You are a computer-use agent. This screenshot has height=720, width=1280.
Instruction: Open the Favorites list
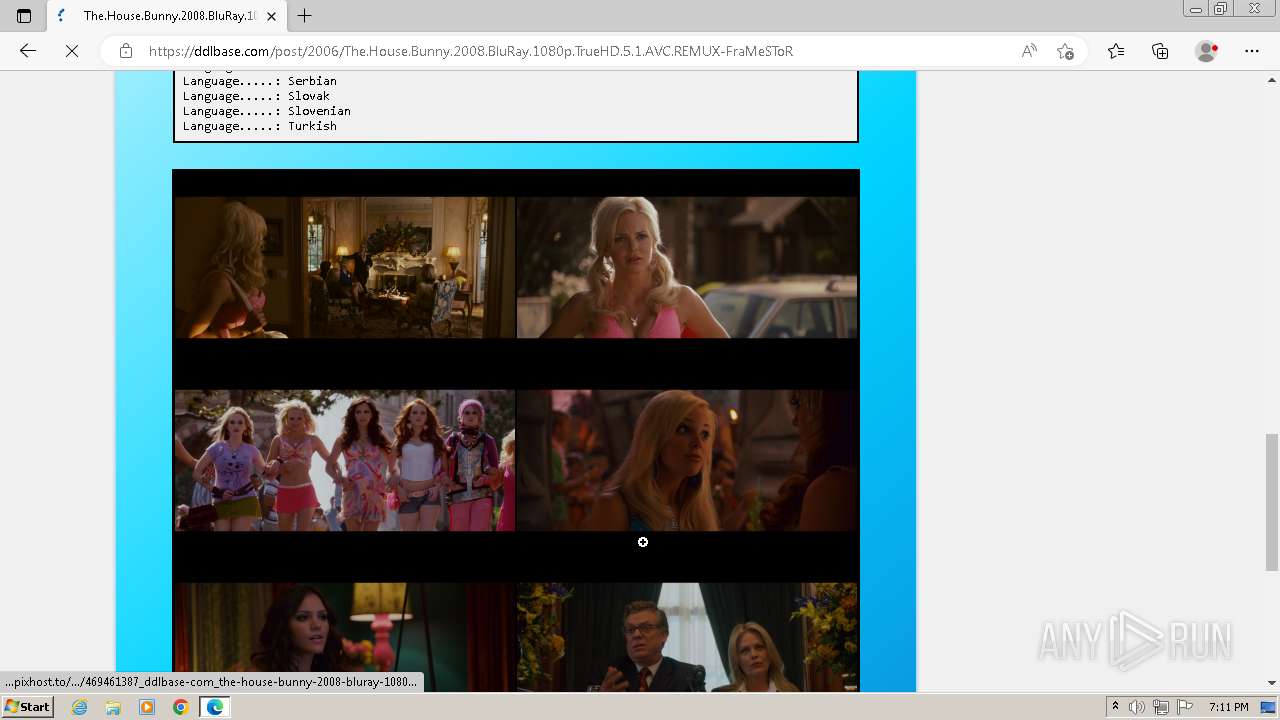1116,51
